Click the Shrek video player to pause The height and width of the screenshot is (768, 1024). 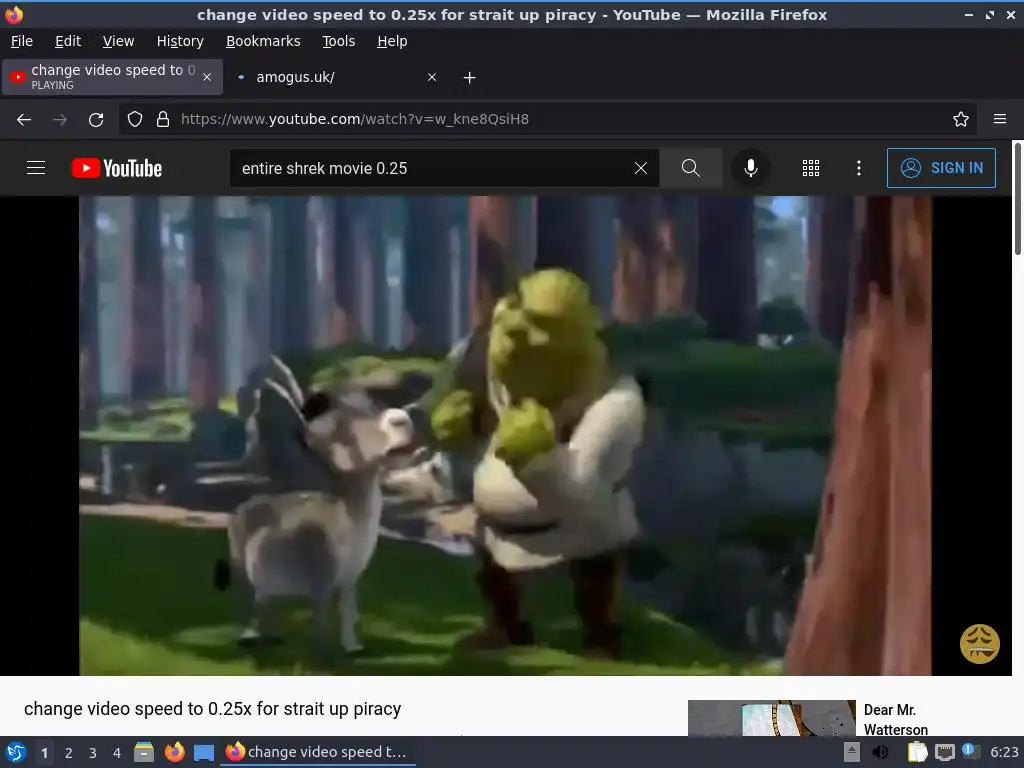tap(505, 436)
